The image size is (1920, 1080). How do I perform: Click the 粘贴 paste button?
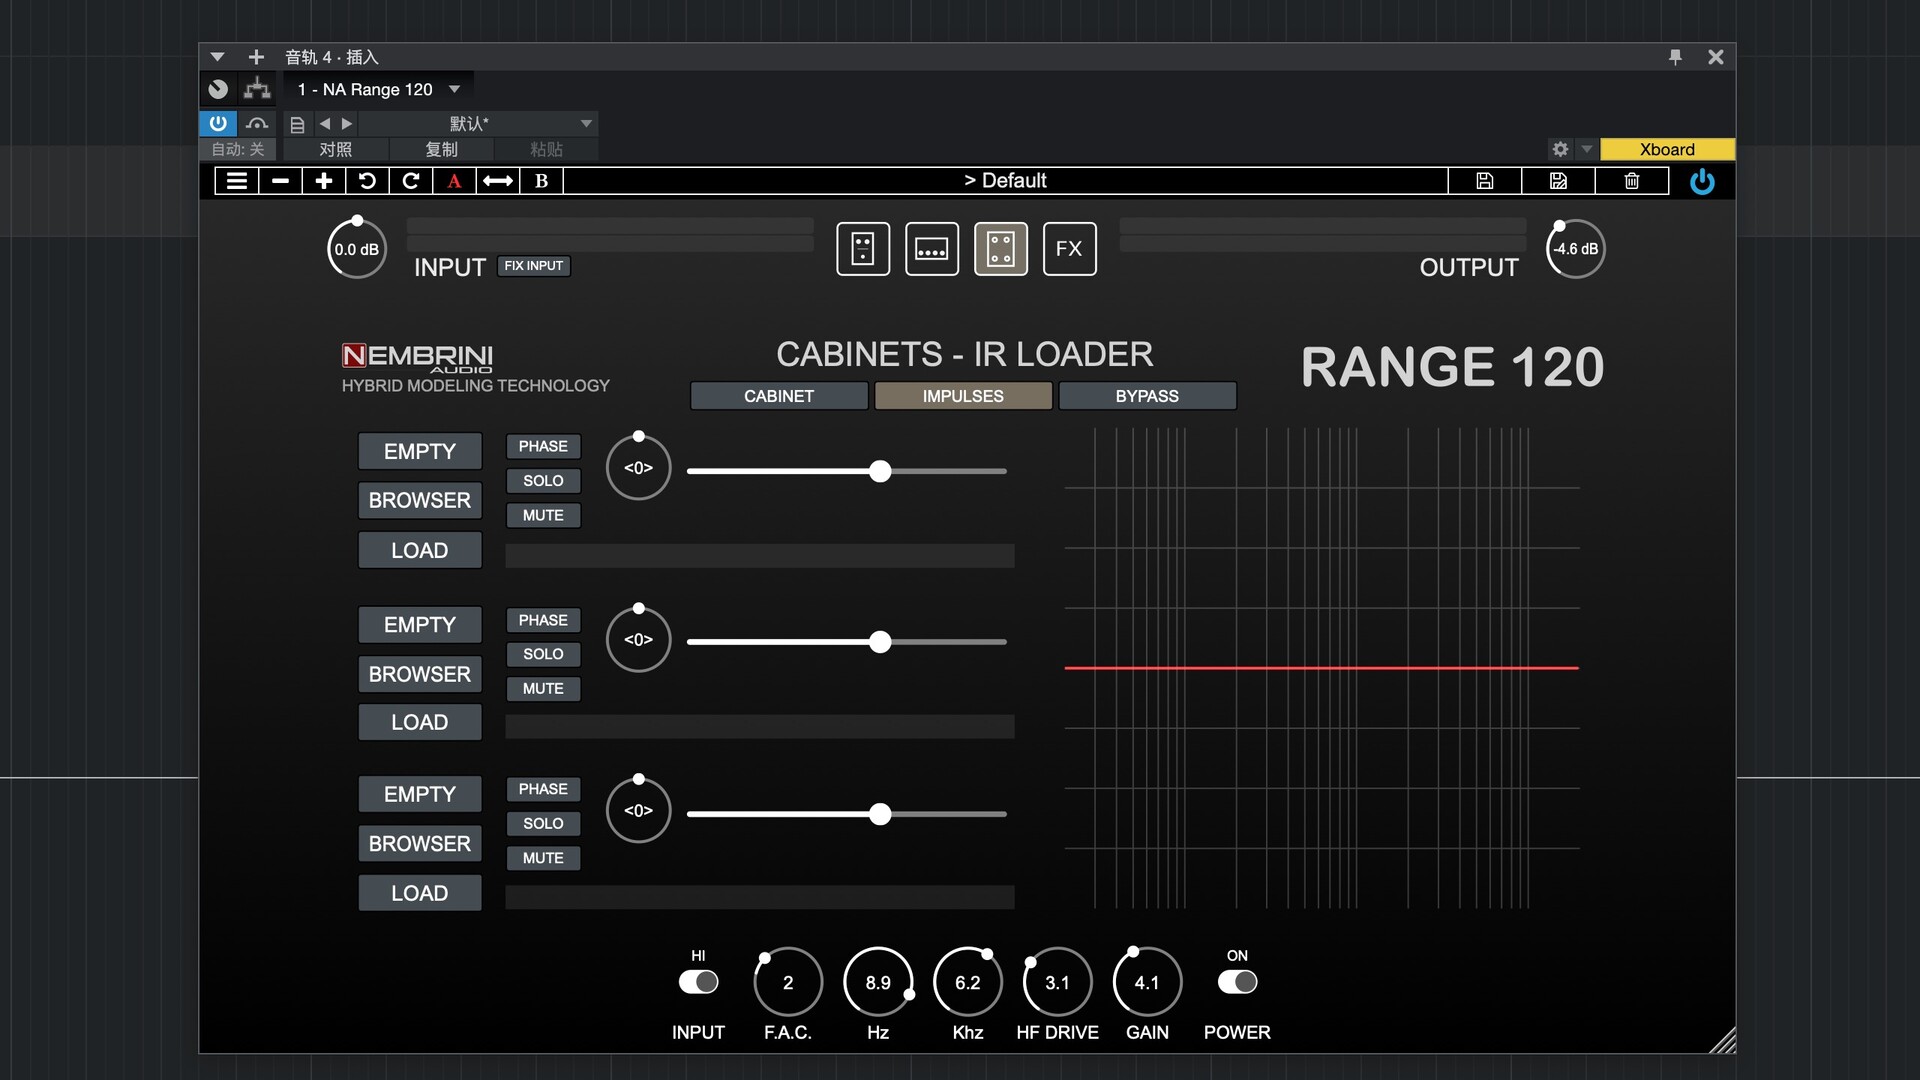click(546, 149)
